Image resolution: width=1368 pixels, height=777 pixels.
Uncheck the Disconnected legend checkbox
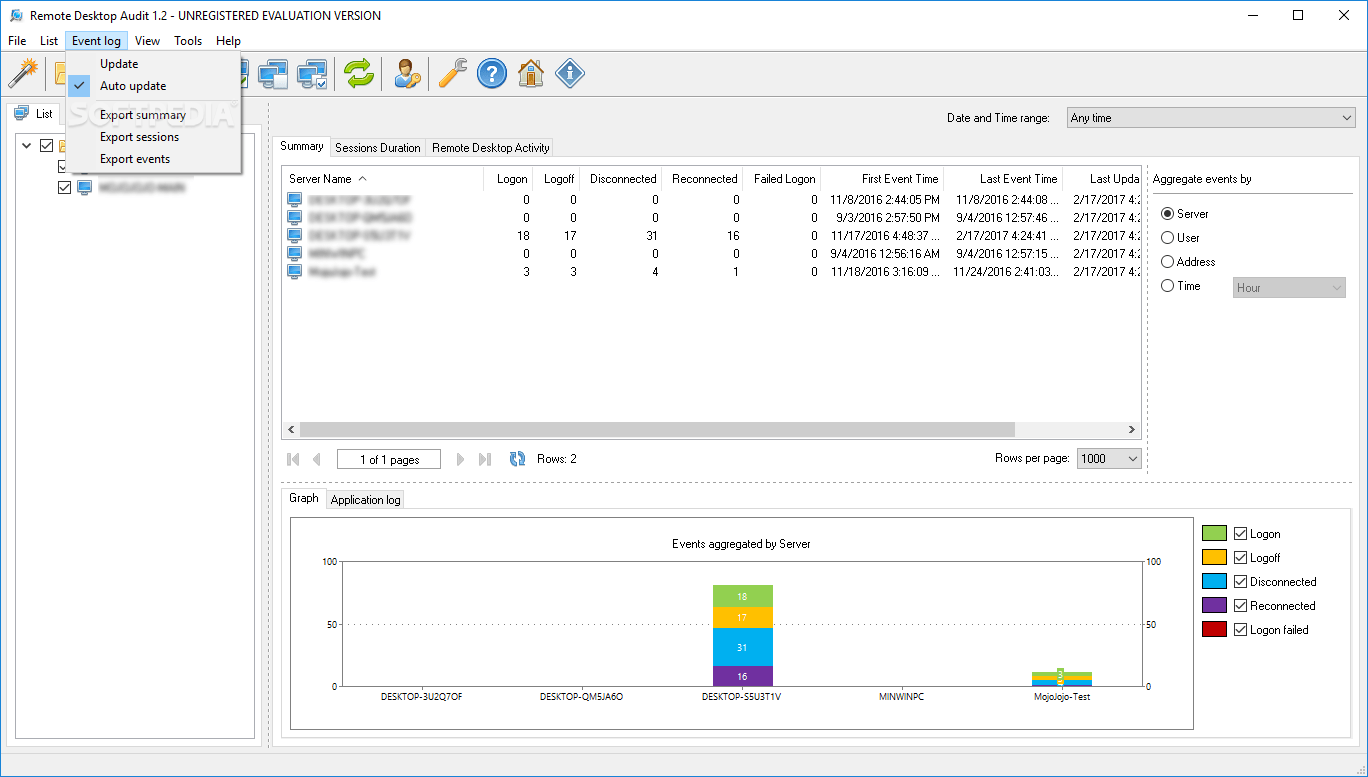[1241, 580]
